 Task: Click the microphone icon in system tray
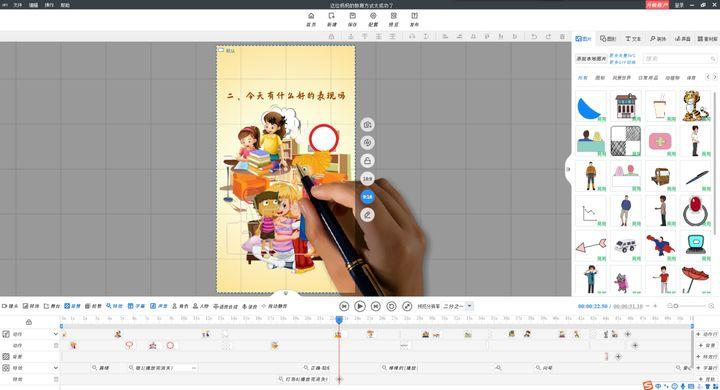pyautogui.click(x=683, y=386)
